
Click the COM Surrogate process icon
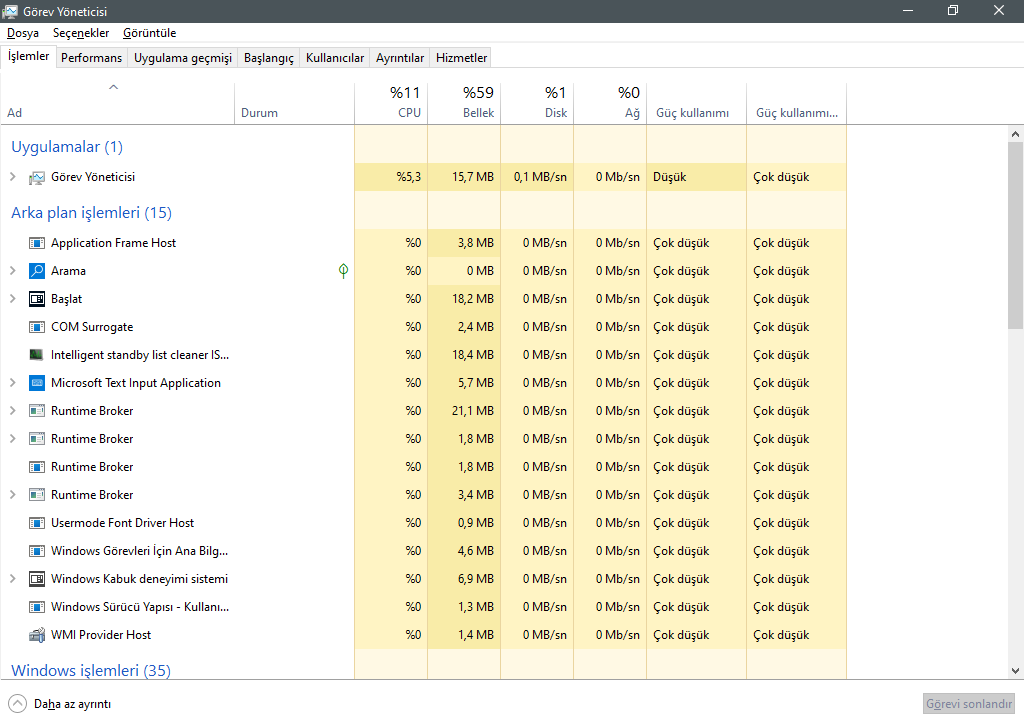click(x=37, y=327)
